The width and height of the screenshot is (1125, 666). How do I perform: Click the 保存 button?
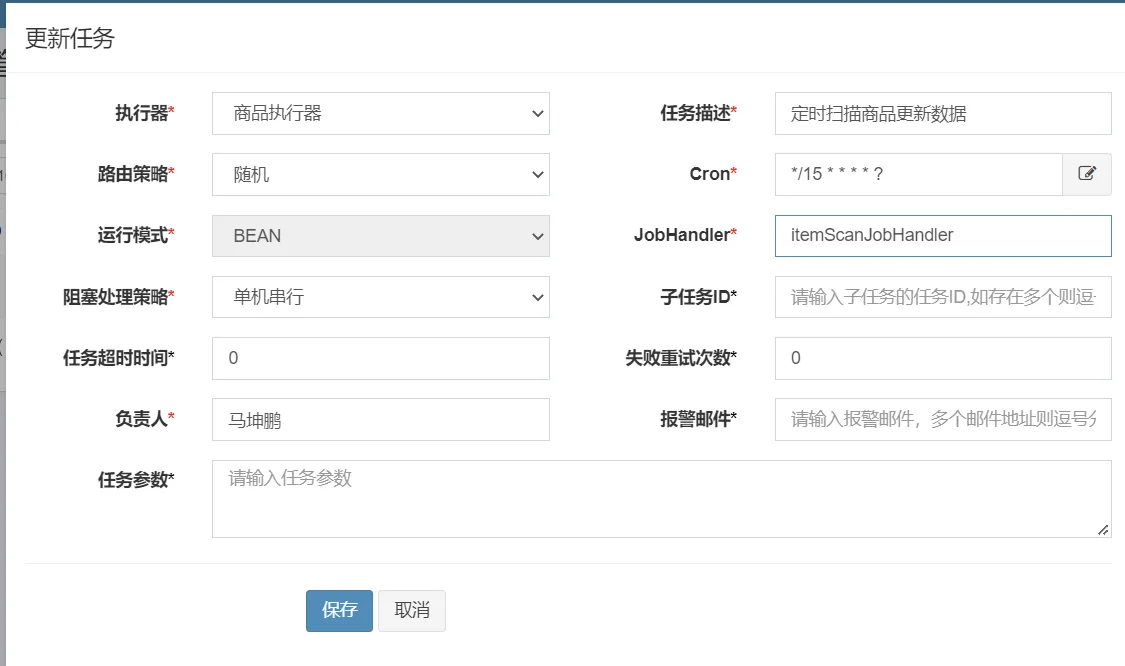pyautogui.click(x=339, y=610)
